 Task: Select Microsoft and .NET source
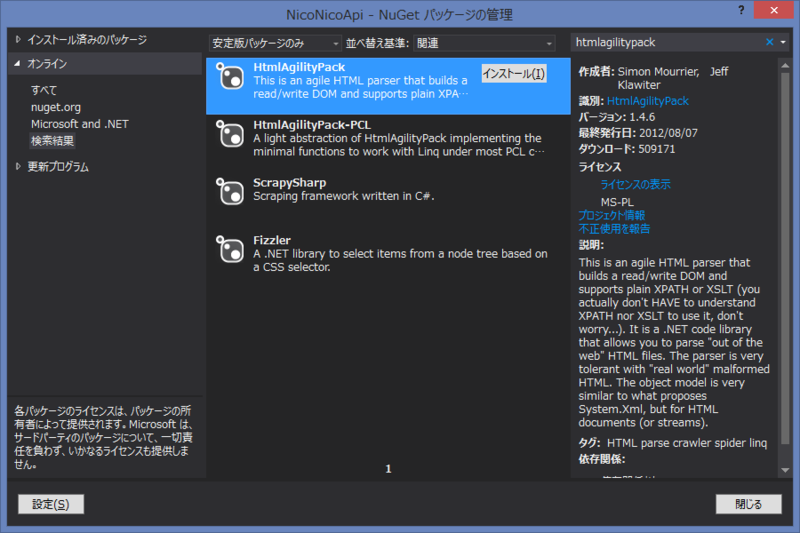coord(80,124)
